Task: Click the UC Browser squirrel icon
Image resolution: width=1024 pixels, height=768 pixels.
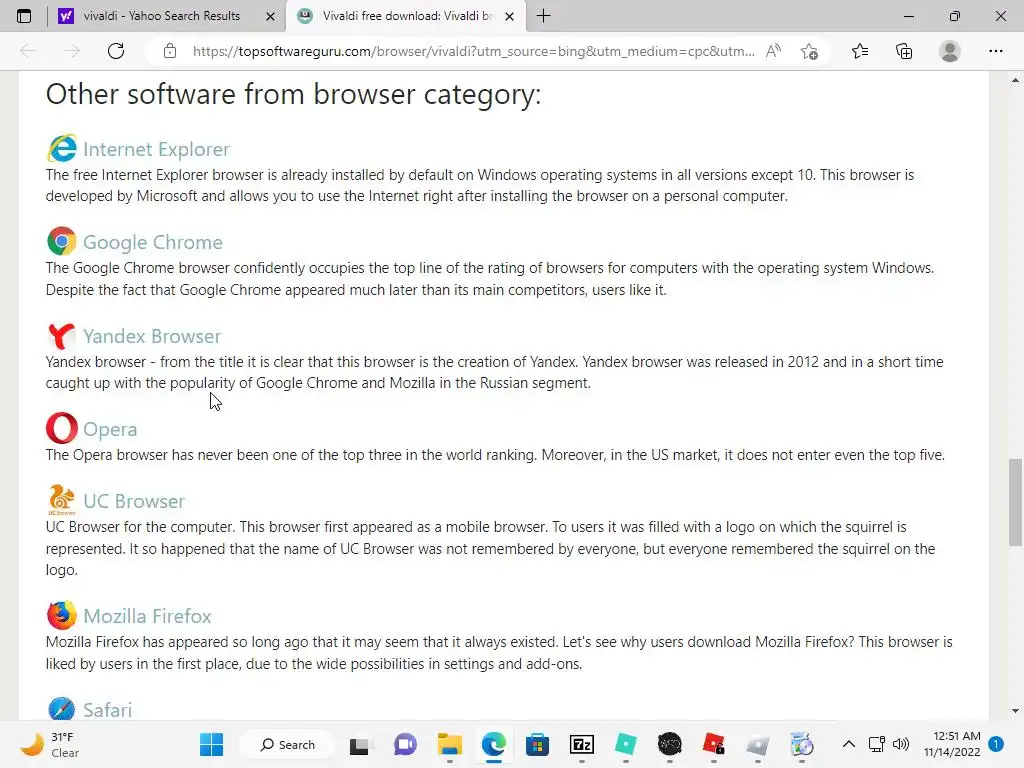Action: tap(61, 500)
